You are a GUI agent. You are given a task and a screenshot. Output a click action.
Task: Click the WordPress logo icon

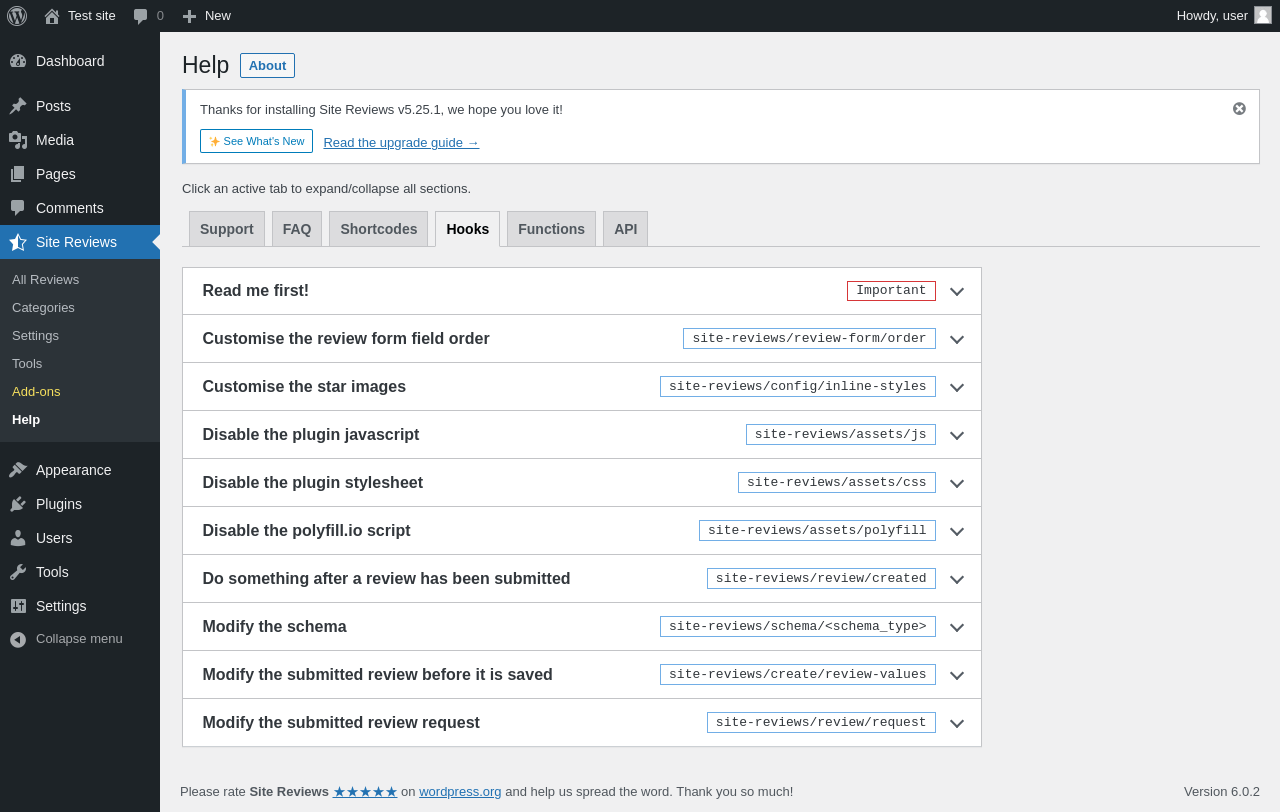(17, 16)
